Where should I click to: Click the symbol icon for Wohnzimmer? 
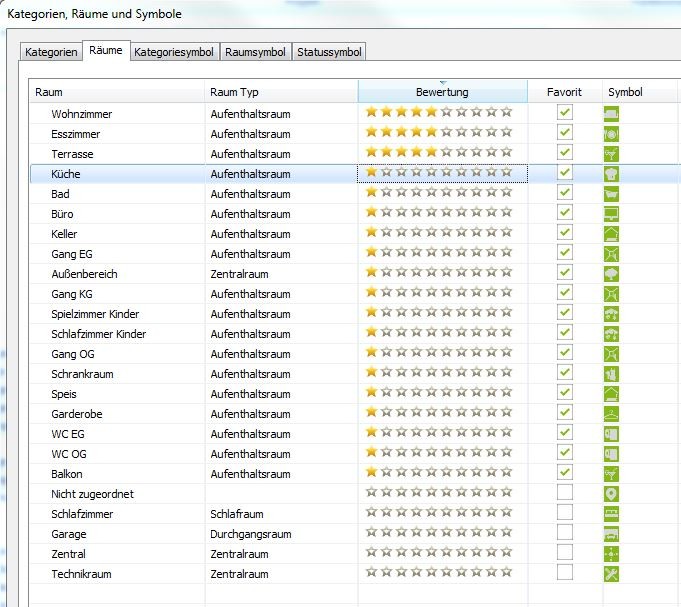tap(611, 114)
